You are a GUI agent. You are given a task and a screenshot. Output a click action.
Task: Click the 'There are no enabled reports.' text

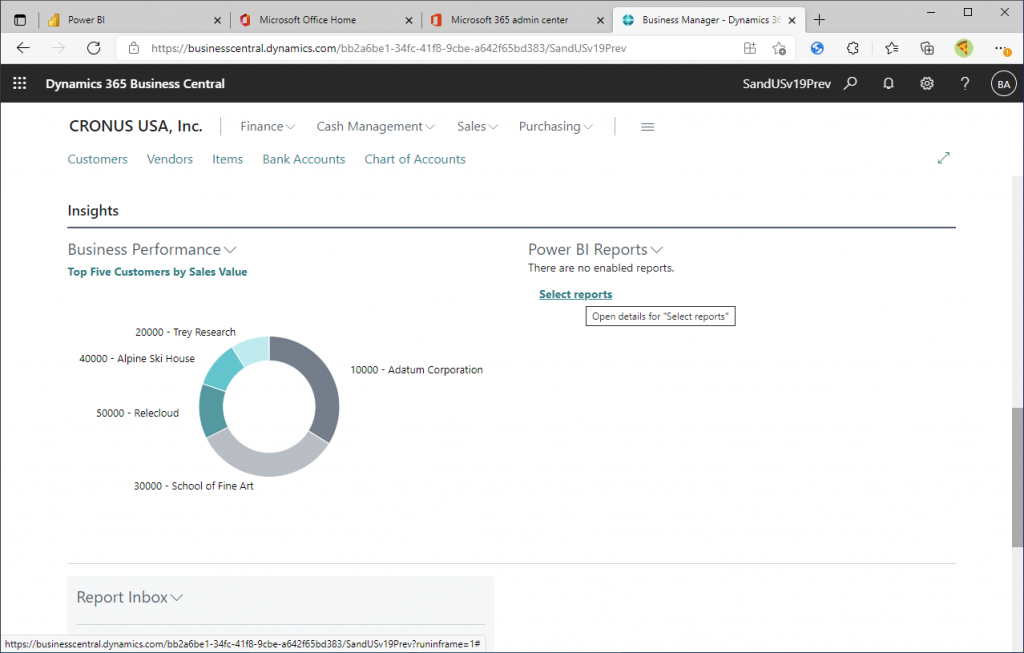click(601, 268)
